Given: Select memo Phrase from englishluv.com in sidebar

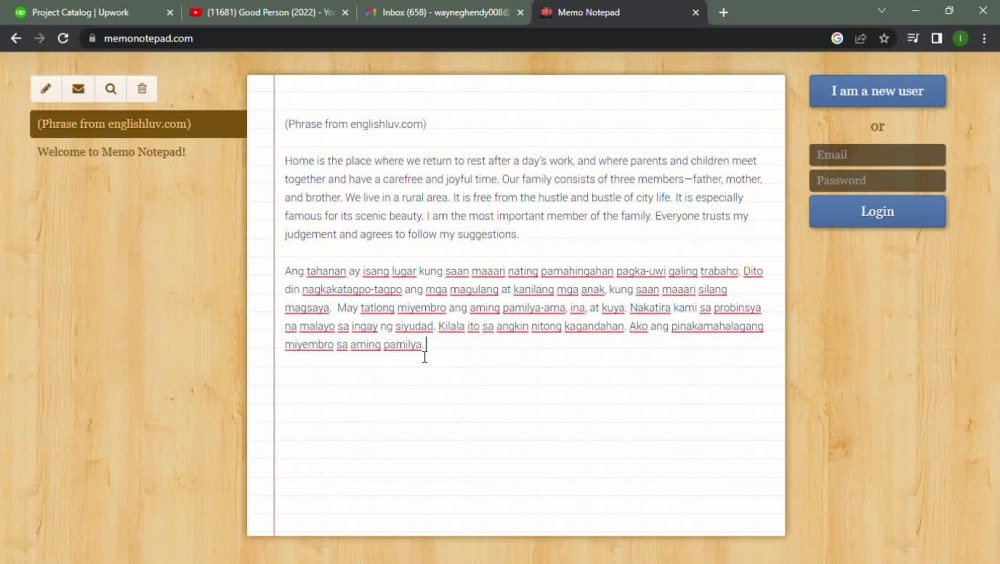Looking at the screenshot, I should (x=138, y=124).
